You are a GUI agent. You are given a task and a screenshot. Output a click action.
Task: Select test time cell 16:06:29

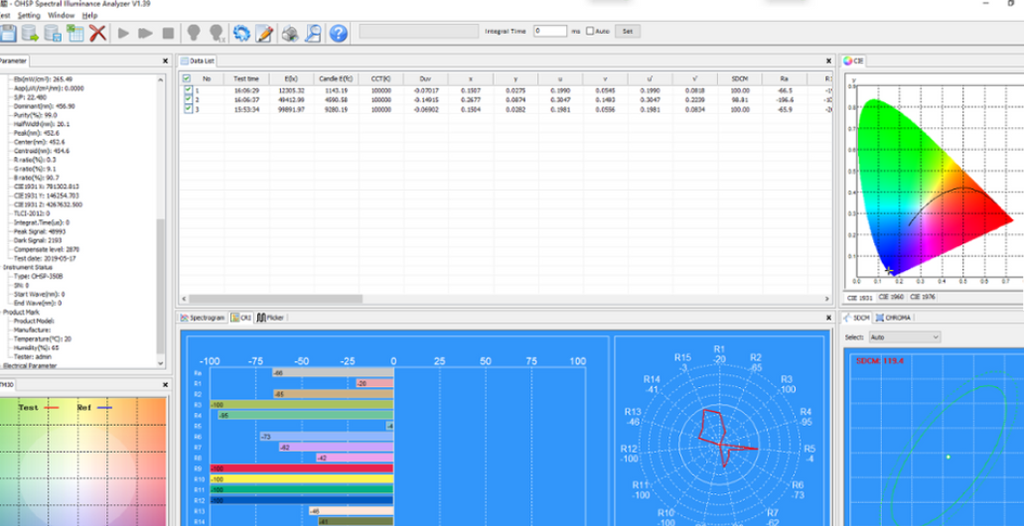[246, 90]
